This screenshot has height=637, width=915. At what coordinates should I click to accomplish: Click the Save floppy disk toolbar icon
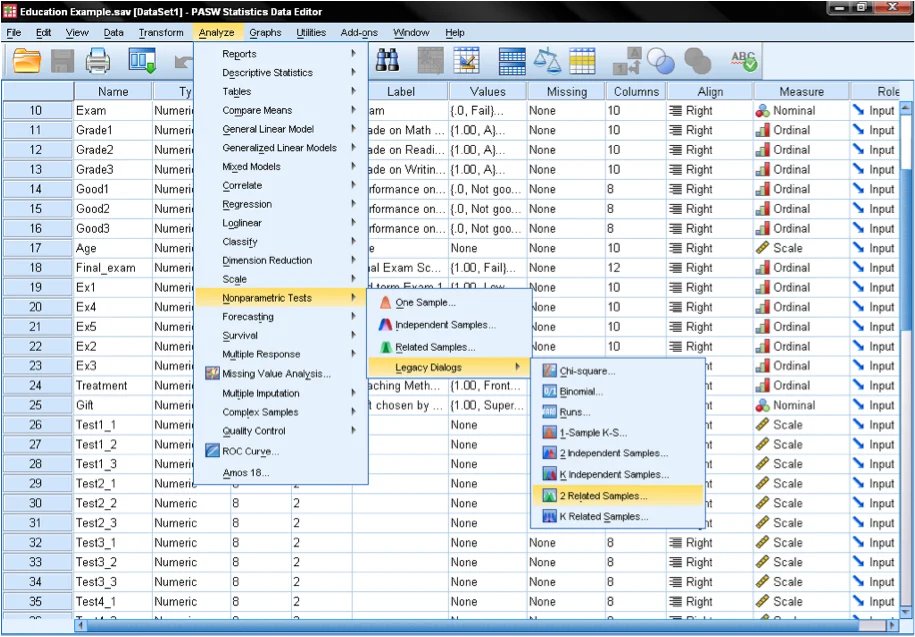click(x=62, y=61)
